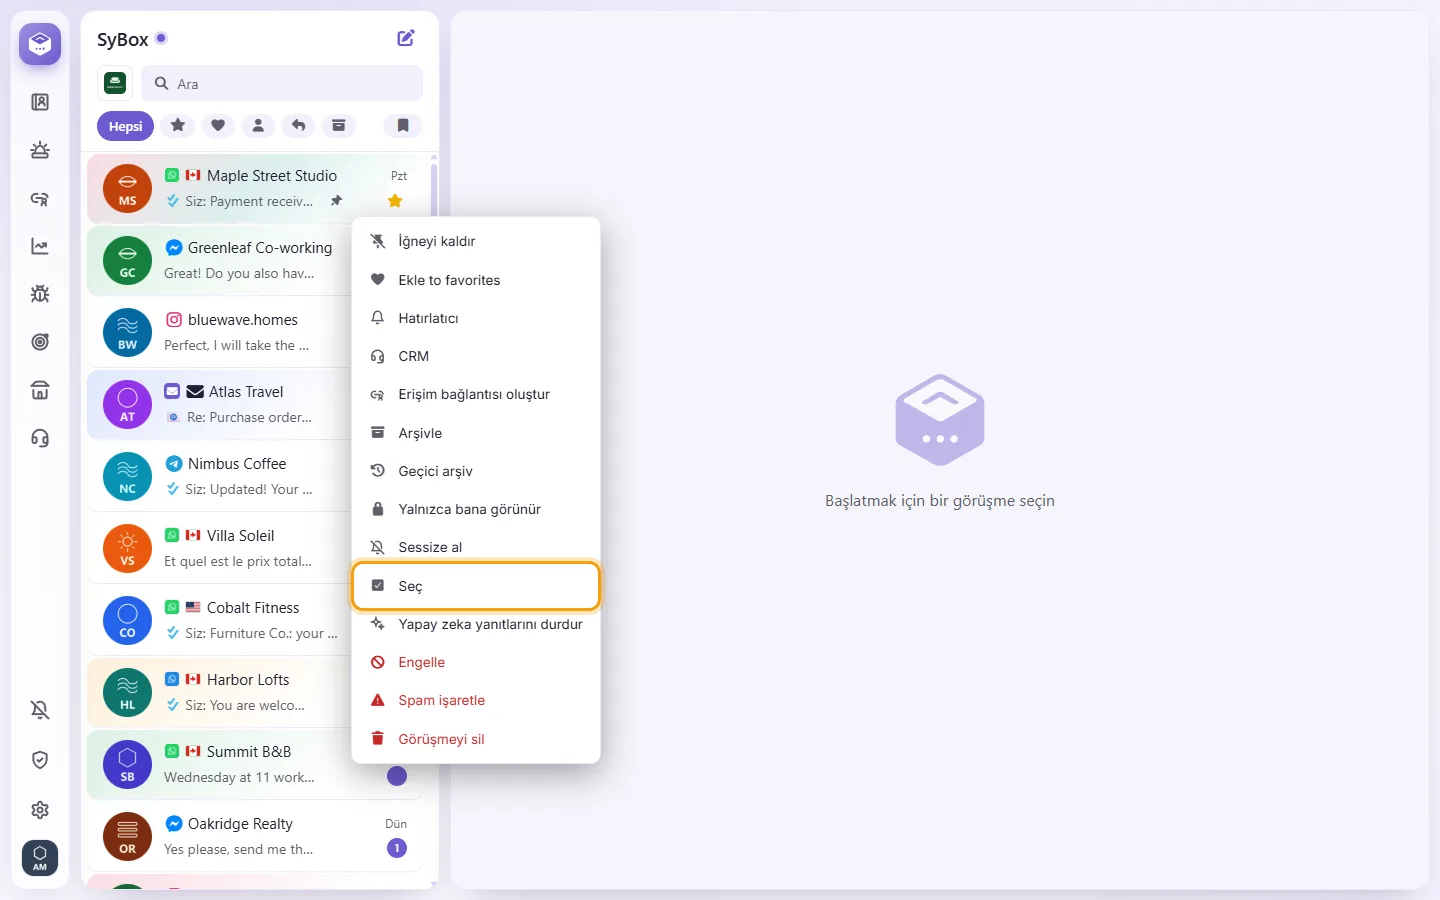The image size is (1440, 900).
Task: Open the store sidebar icon
Action: point(40,390)
